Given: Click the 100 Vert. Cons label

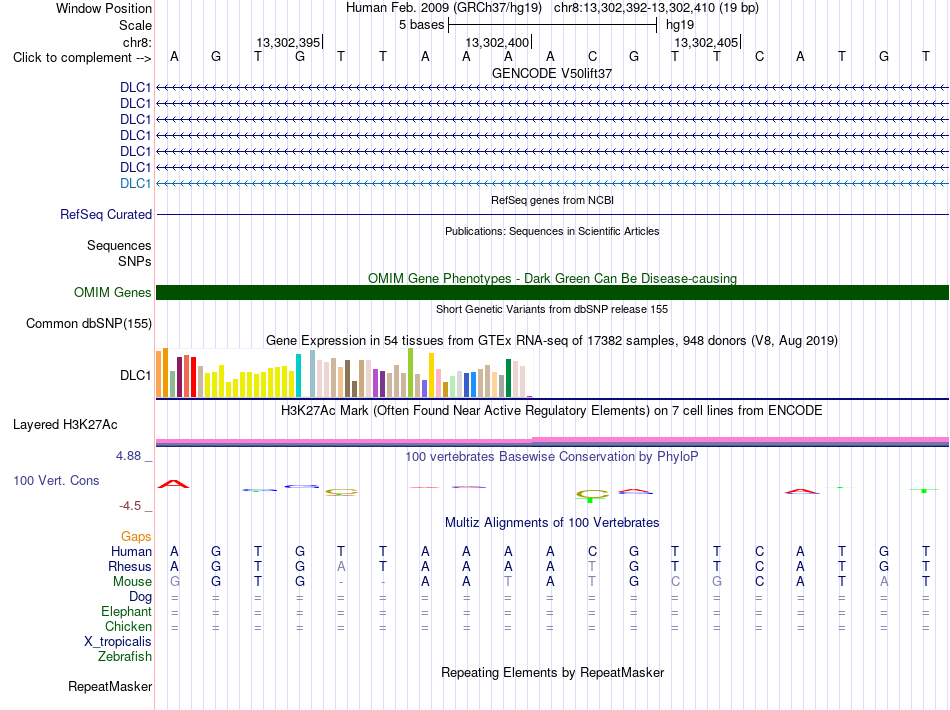Looking at the screenshot, I should [56, 480].
